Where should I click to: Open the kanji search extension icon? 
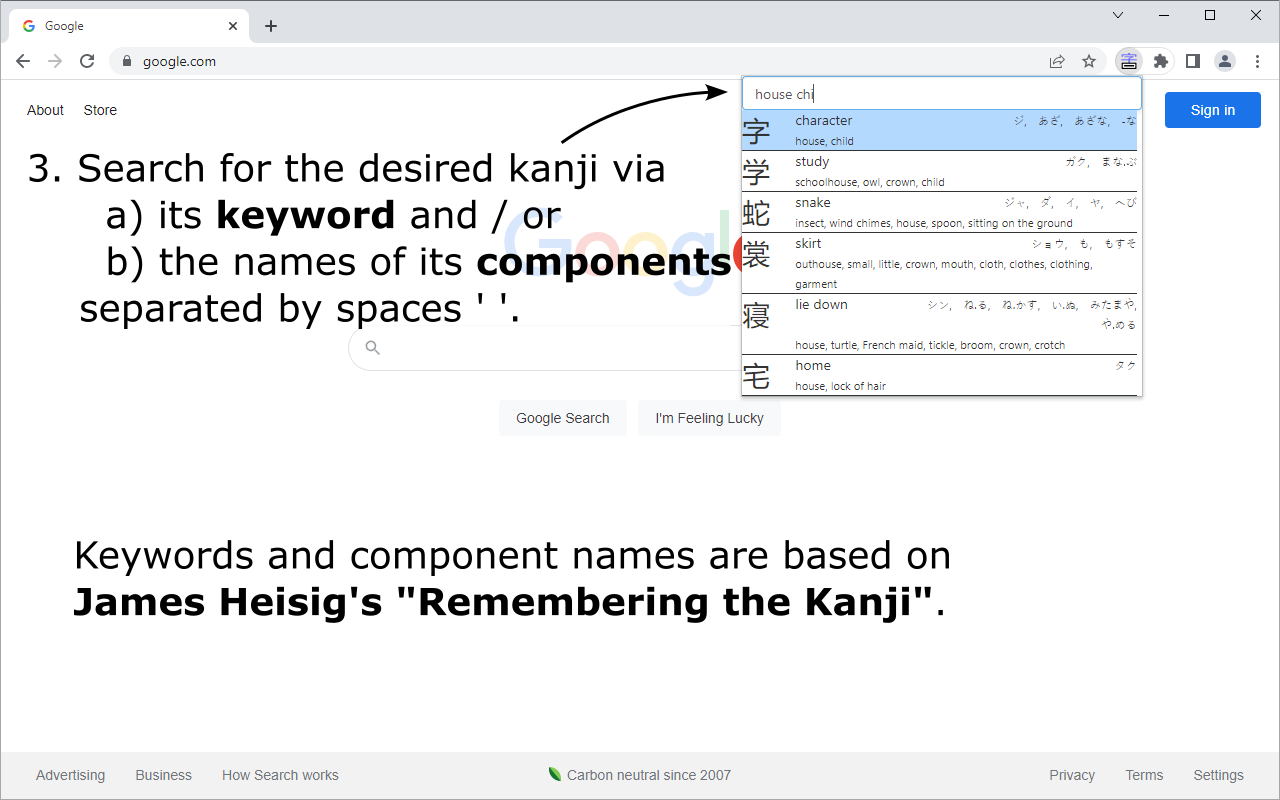click(x=1129, y=61)
